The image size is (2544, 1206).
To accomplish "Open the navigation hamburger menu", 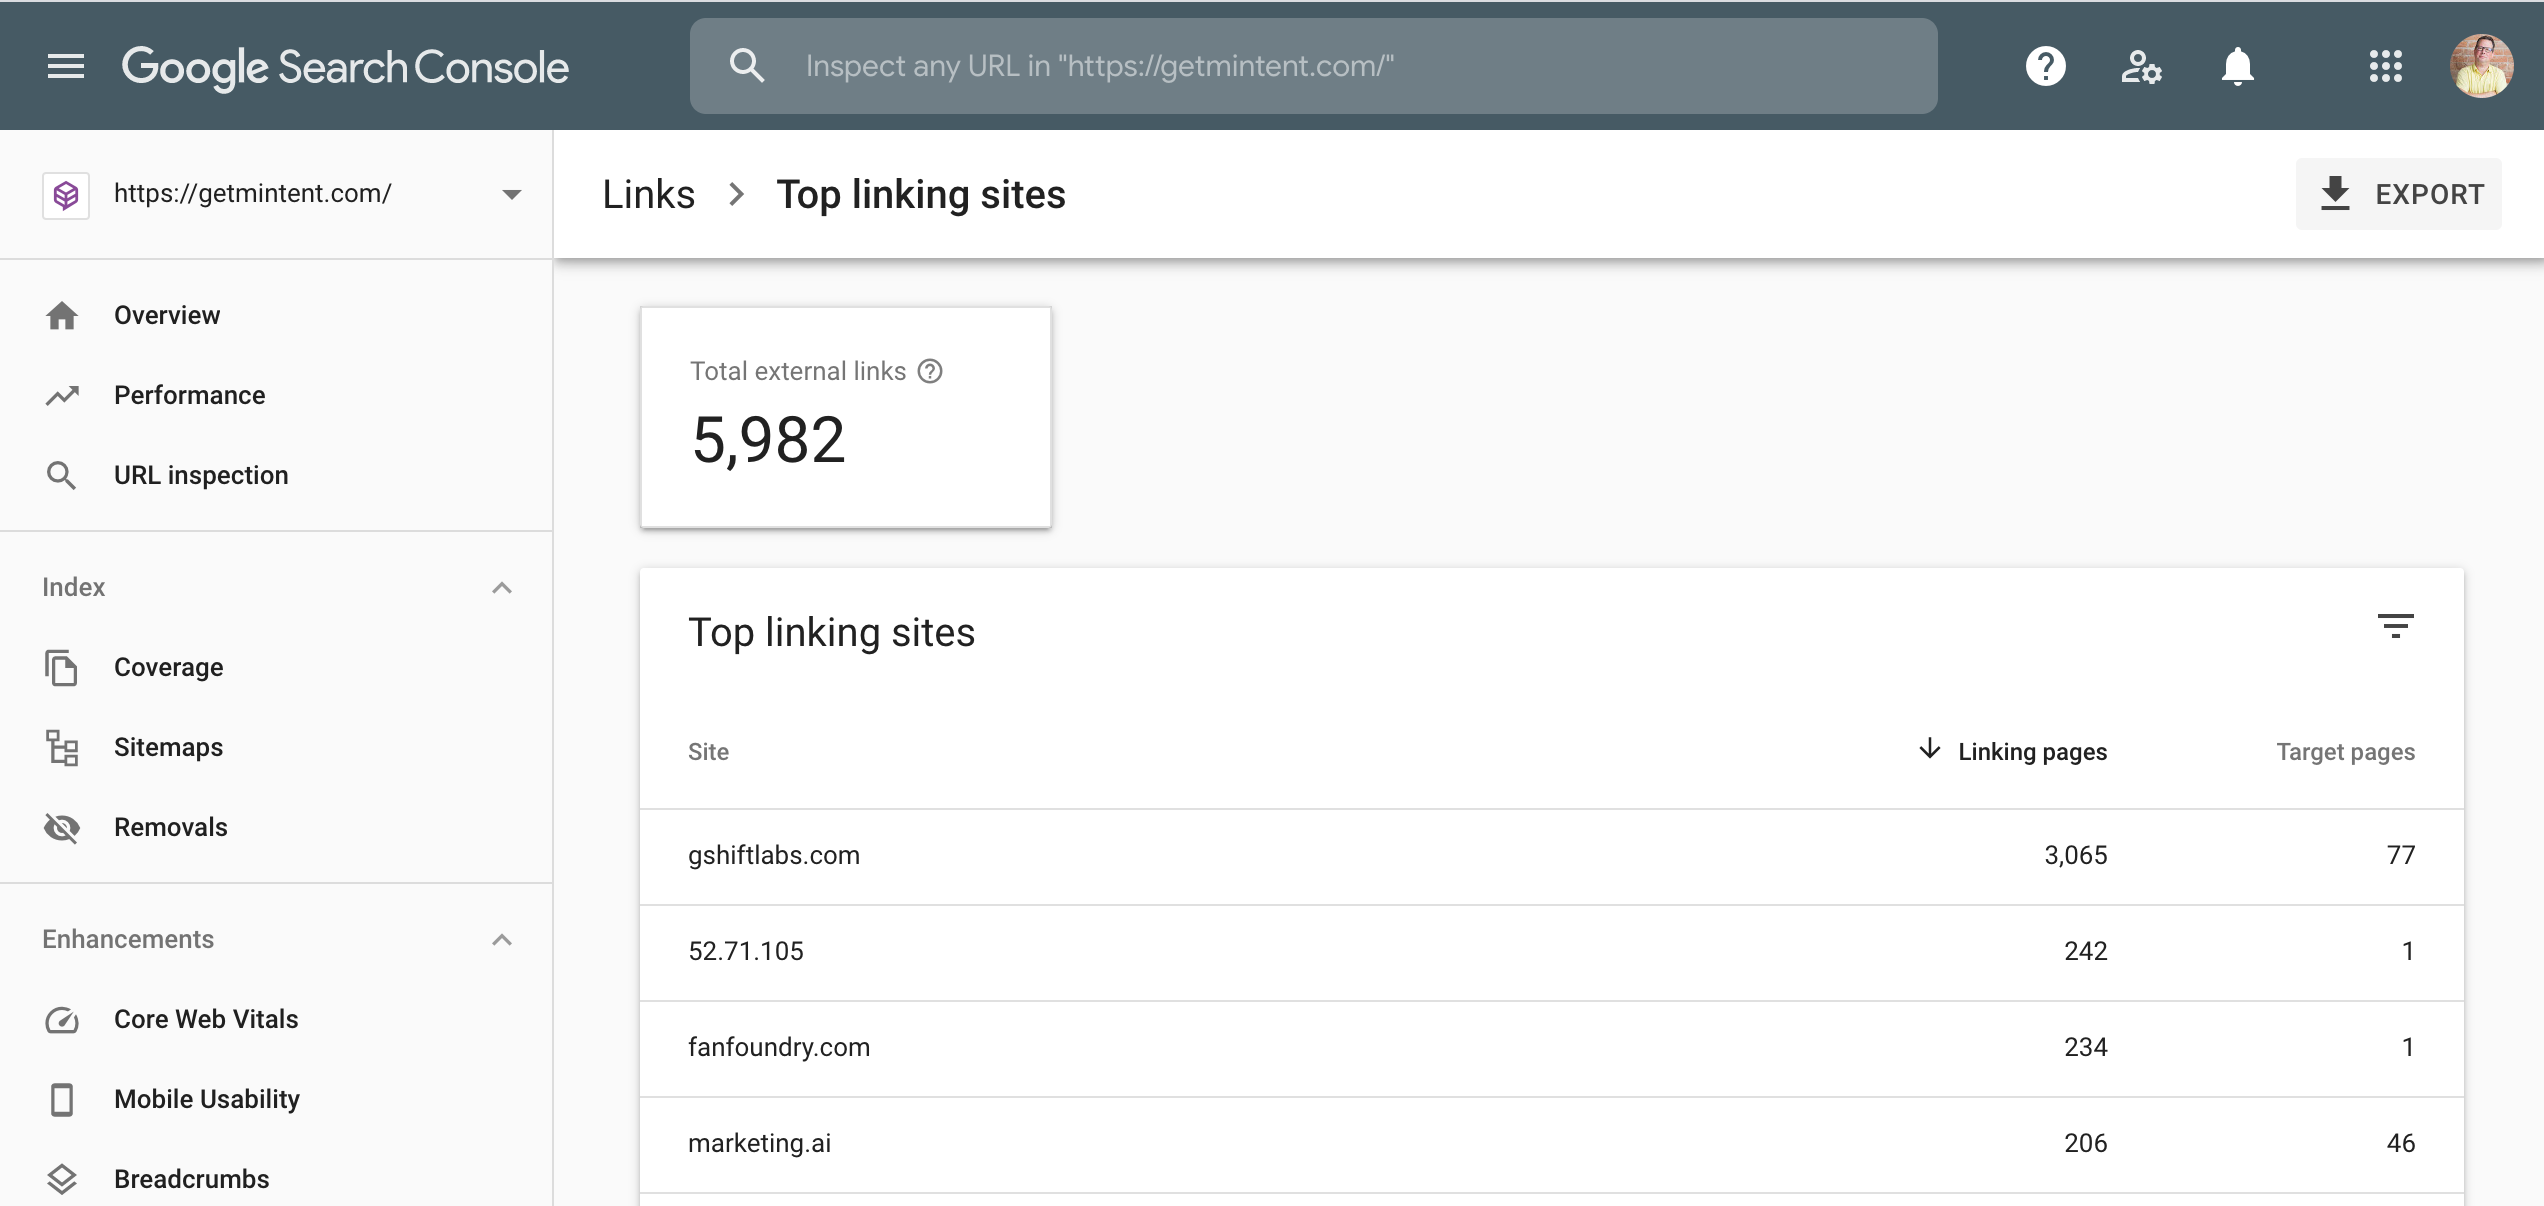I will pyautogui.click(x=64, y=65).
